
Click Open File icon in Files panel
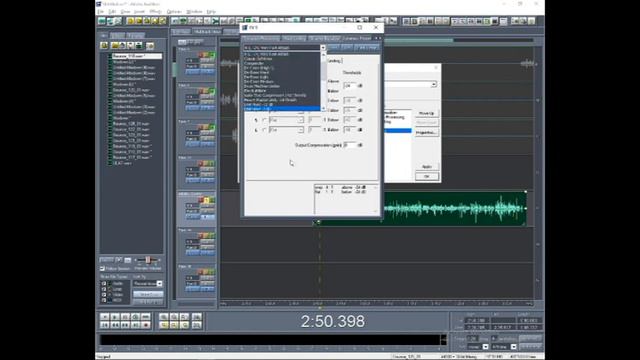[104, 45]
